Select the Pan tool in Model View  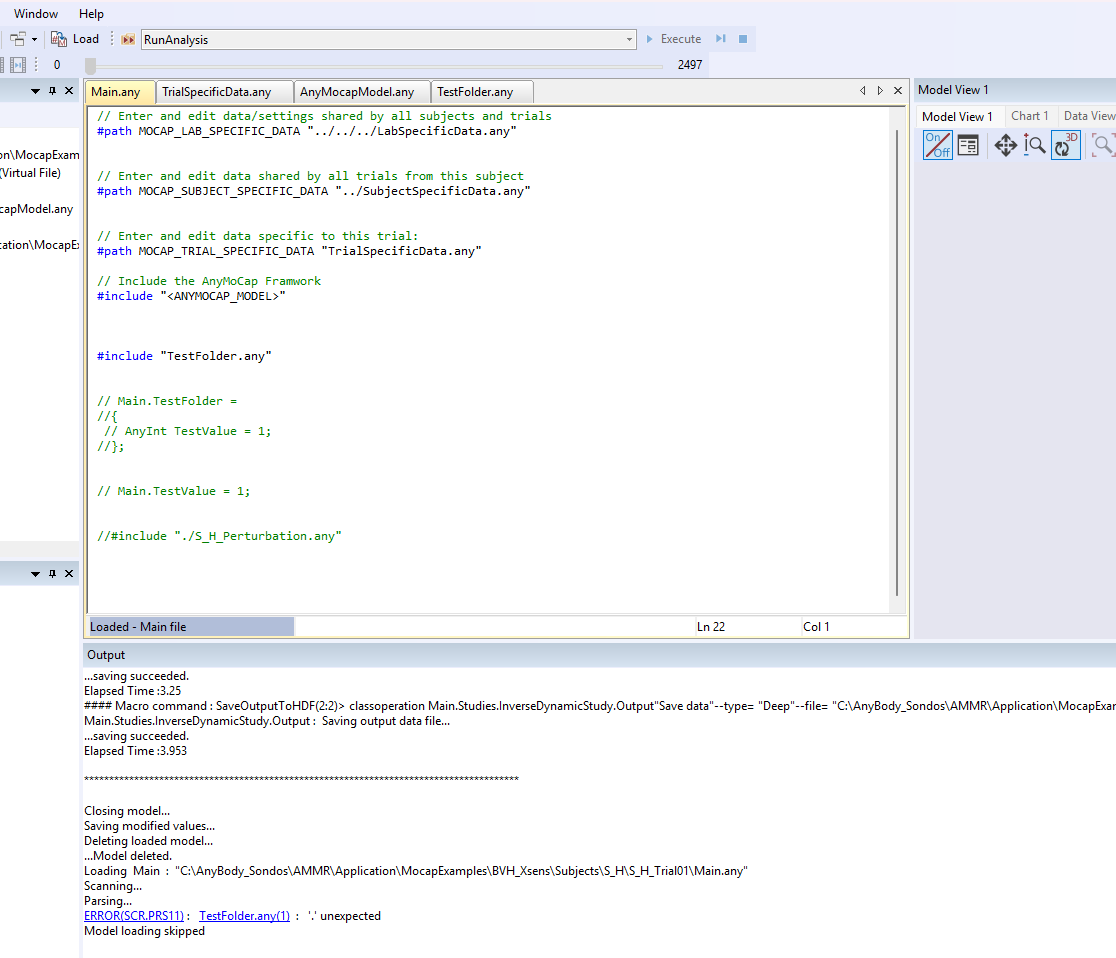[x=1005, y=146]
